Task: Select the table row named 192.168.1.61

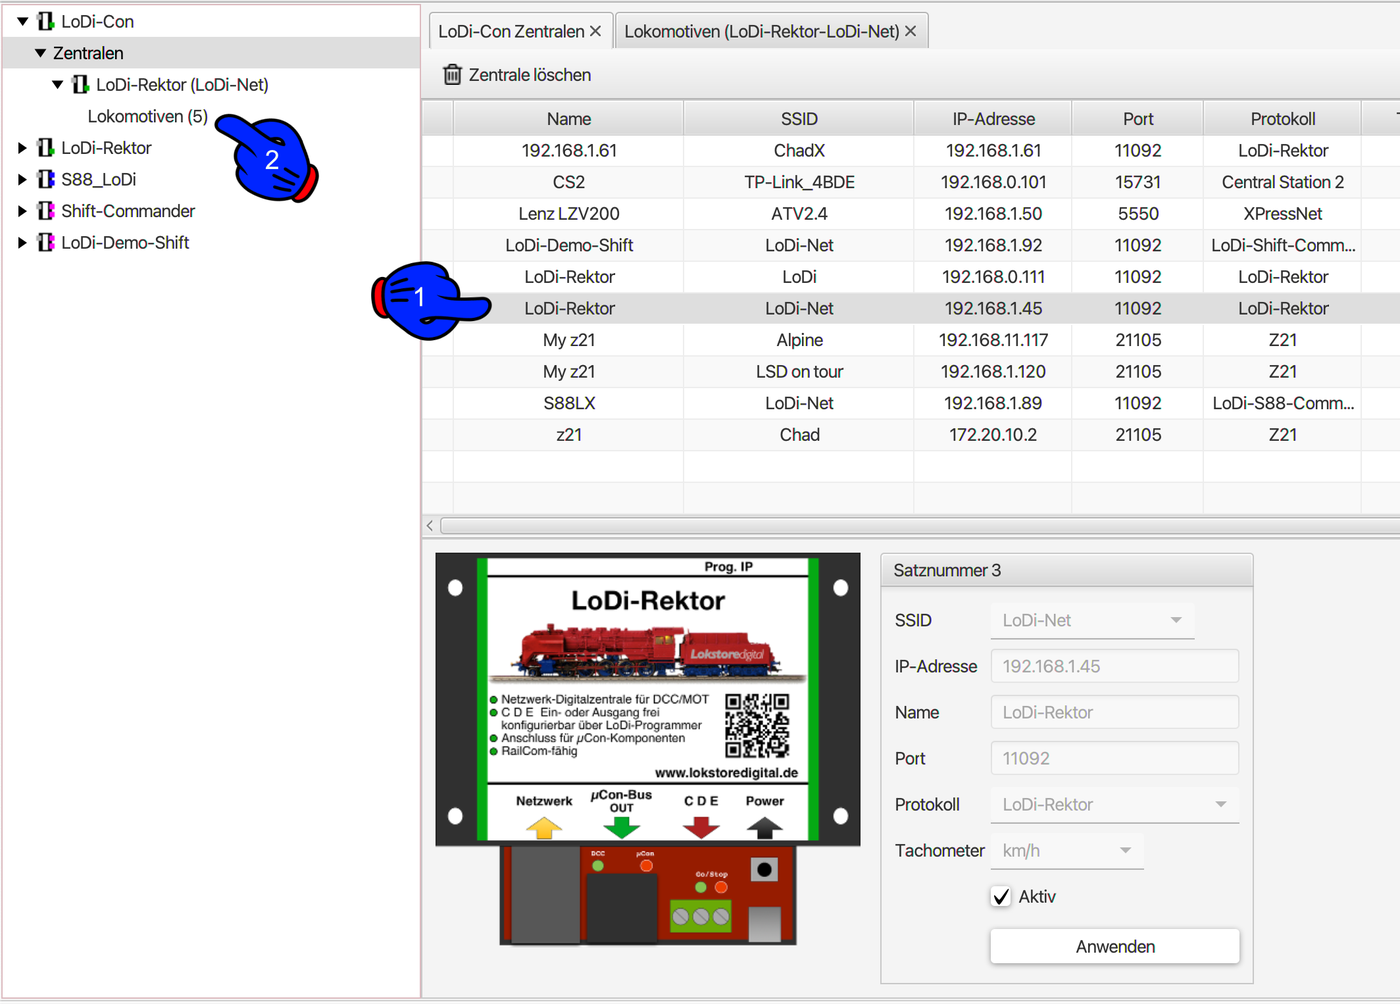Action: [911, 151]
